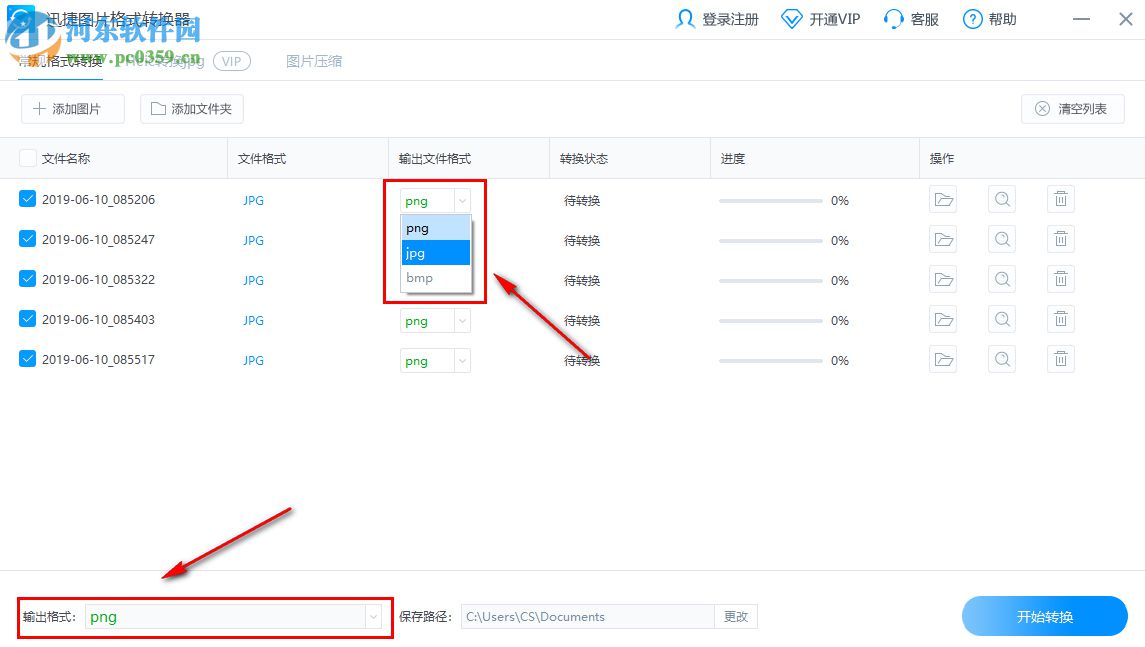The height and width of the screenshot is (647, 1145).
Task: Delete file 2019-06-10_085206 with trash icon
Action: click(1061, 199)
